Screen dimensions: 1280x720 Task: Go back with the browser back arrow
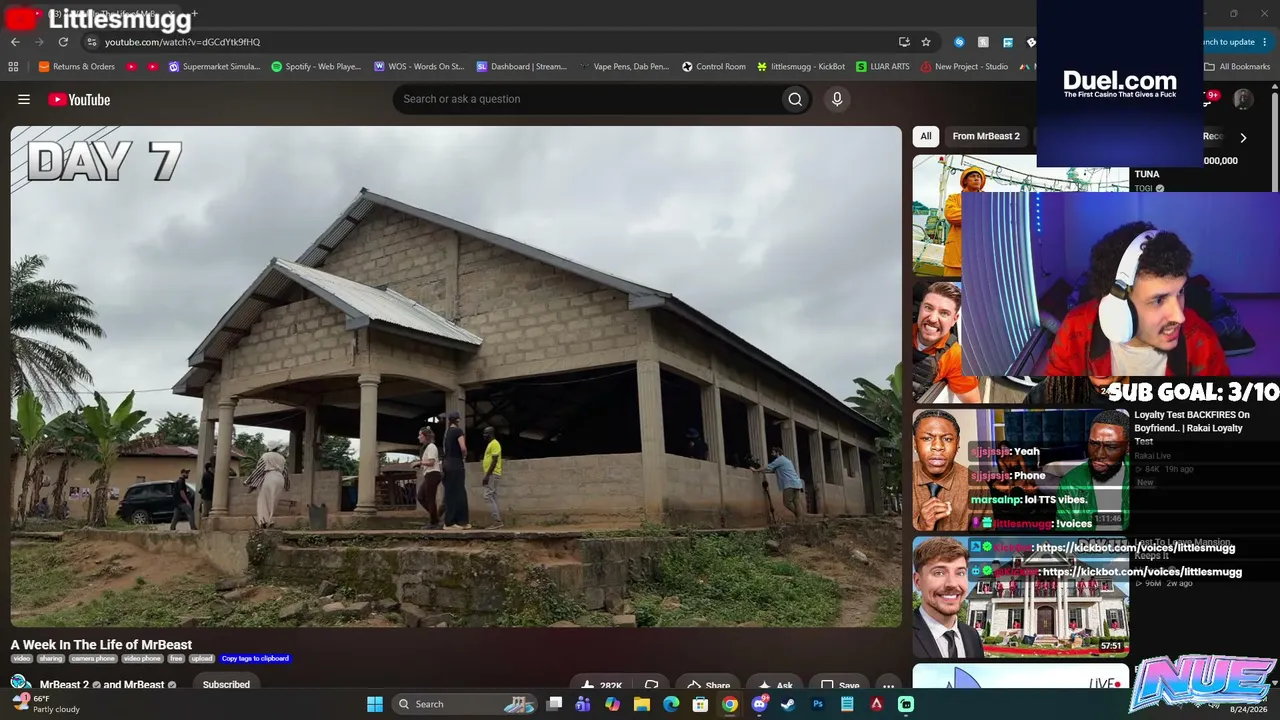(15, 42)
